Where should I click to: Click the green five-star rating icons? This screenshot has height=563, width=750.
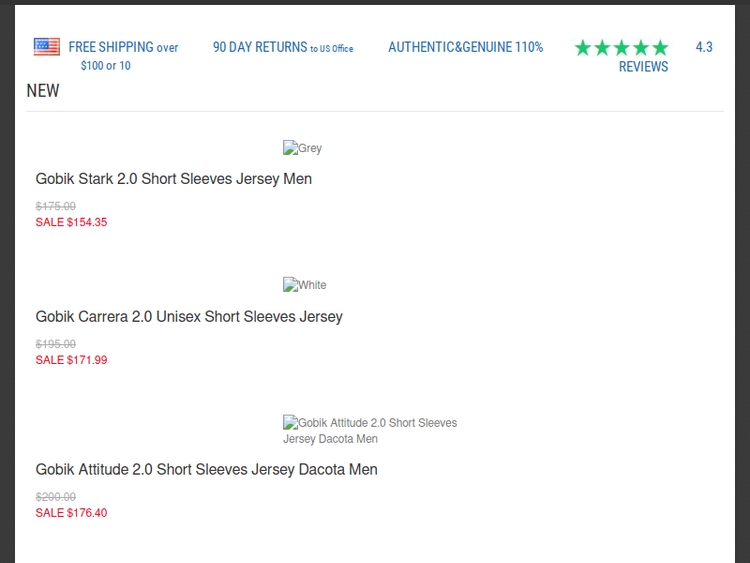[621, 48]
